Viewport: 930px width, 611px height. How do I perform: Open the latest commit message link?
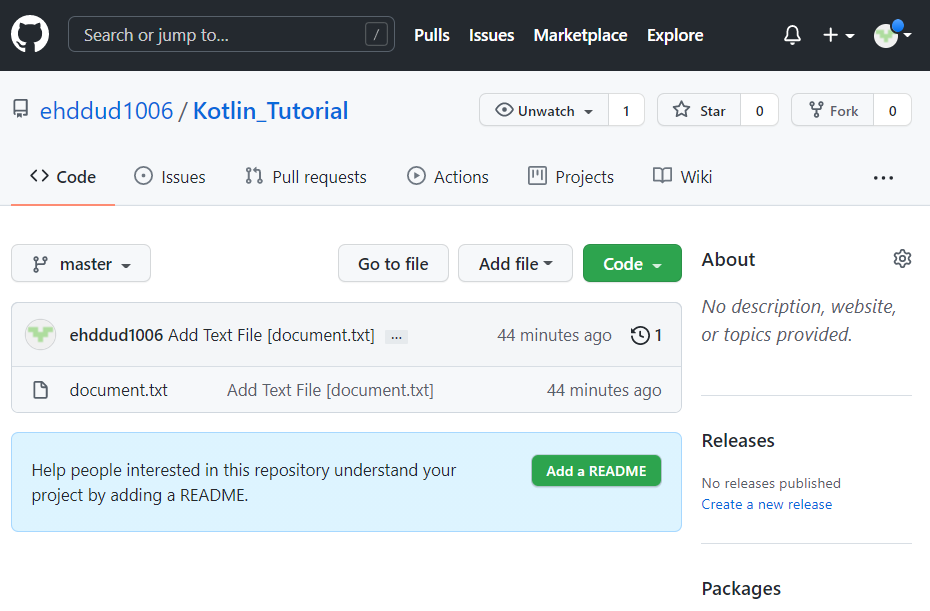[x=272, y=335]
